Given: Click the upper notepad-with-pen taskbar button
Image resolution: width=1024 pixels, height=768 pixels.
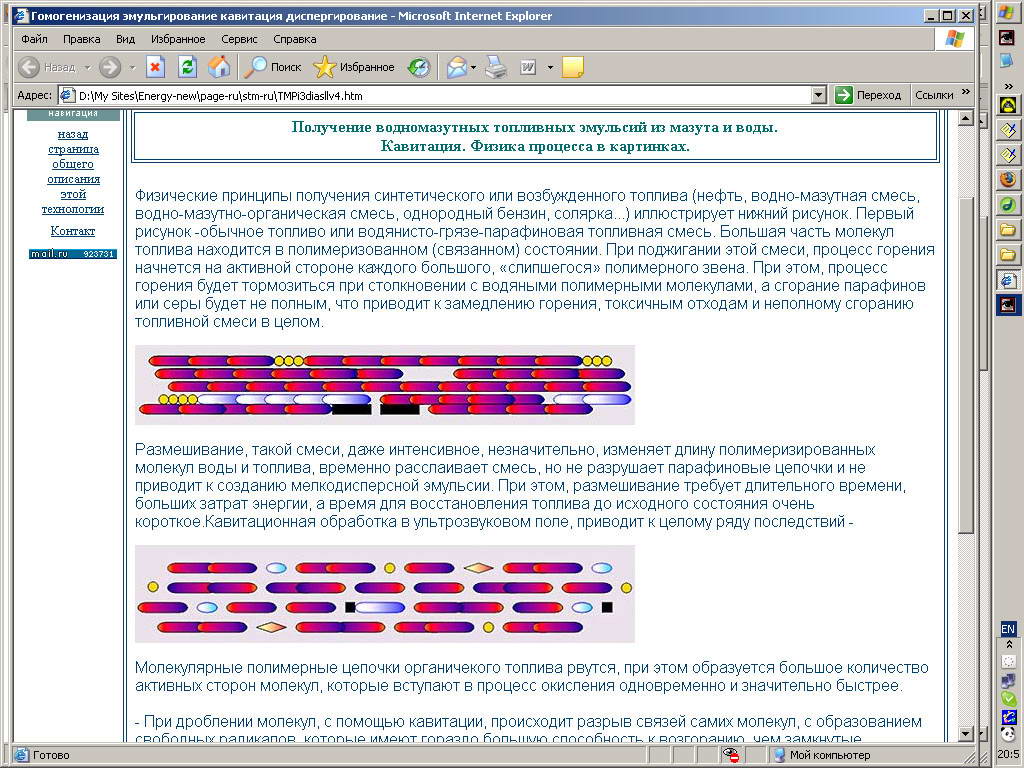Looking at the screenshot, I should (1008, 130).
